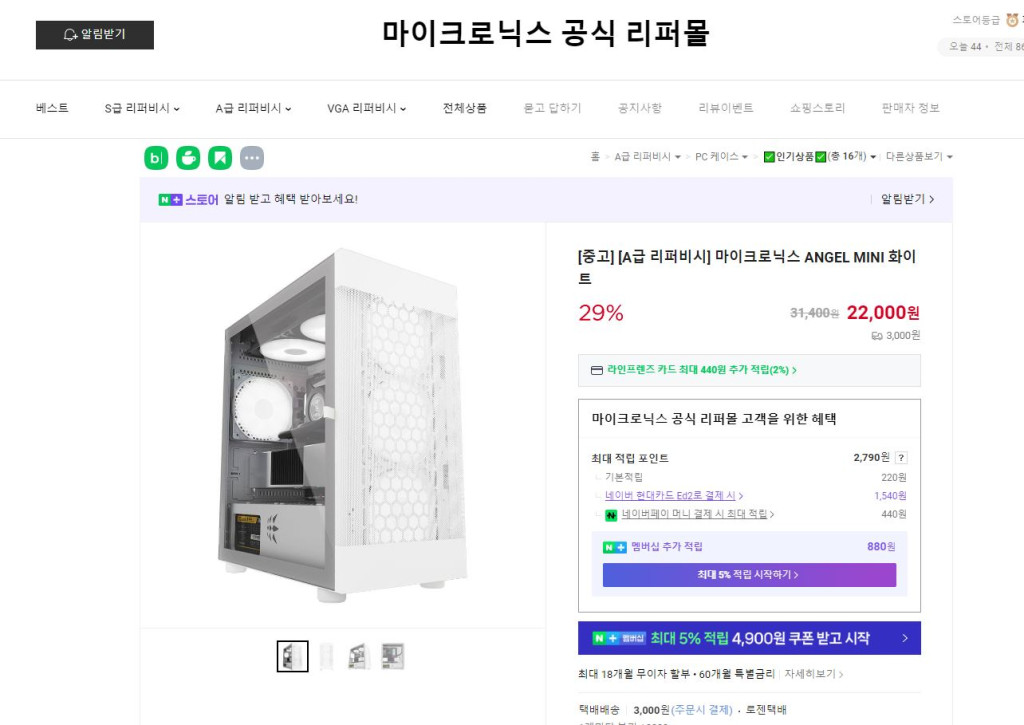
Task: Open the VGA 리퍼비시 dropdown
Action: tap(366, 108)
